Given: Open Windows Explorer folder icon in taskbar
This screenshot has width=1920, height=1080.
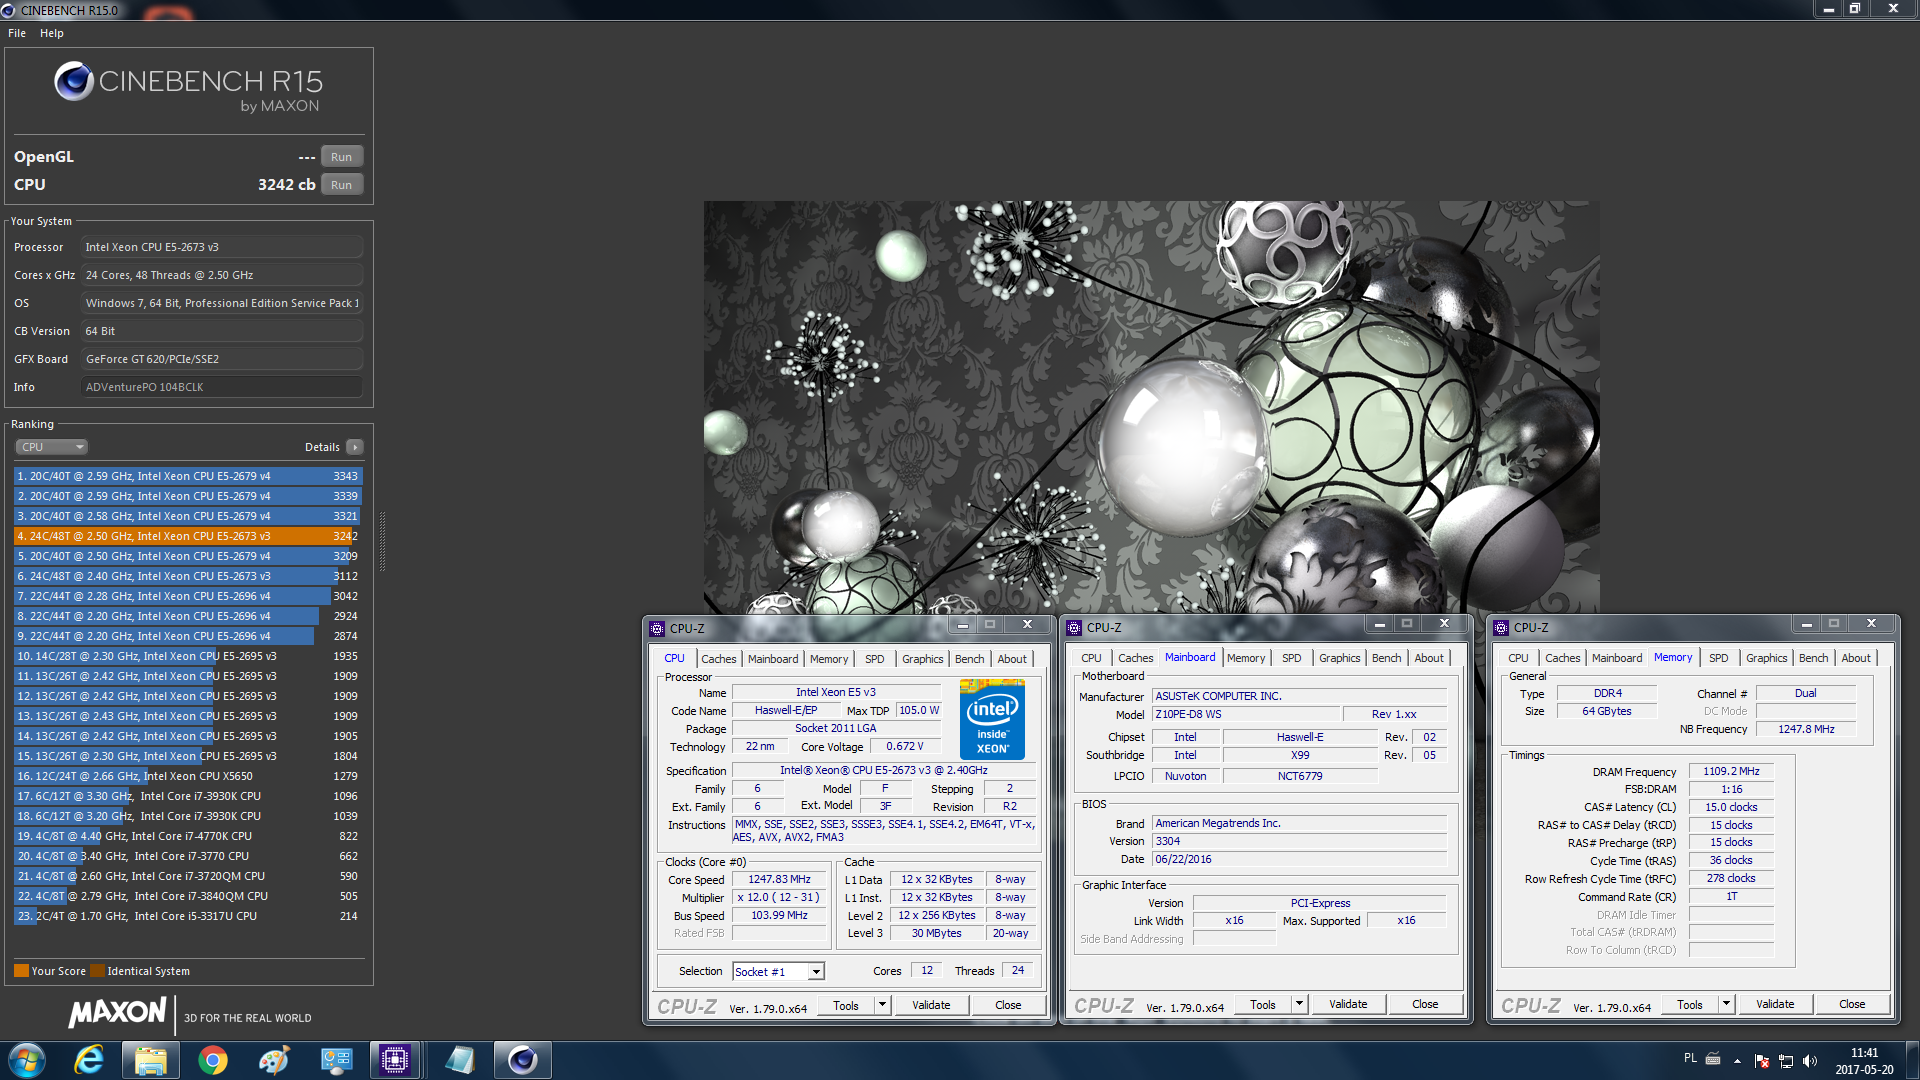Looking at the screenshot, I should pos(151,1060).
